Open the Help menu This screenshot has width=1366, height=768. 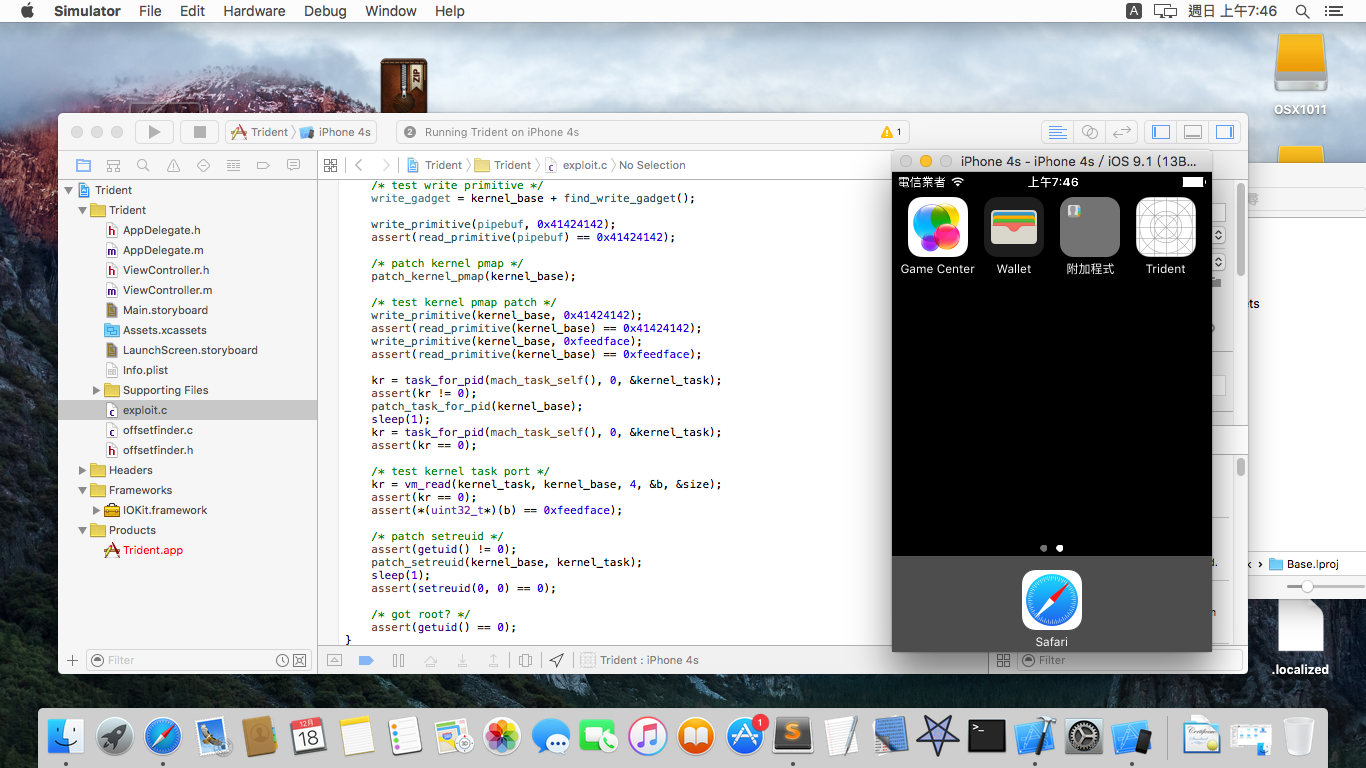450,11
